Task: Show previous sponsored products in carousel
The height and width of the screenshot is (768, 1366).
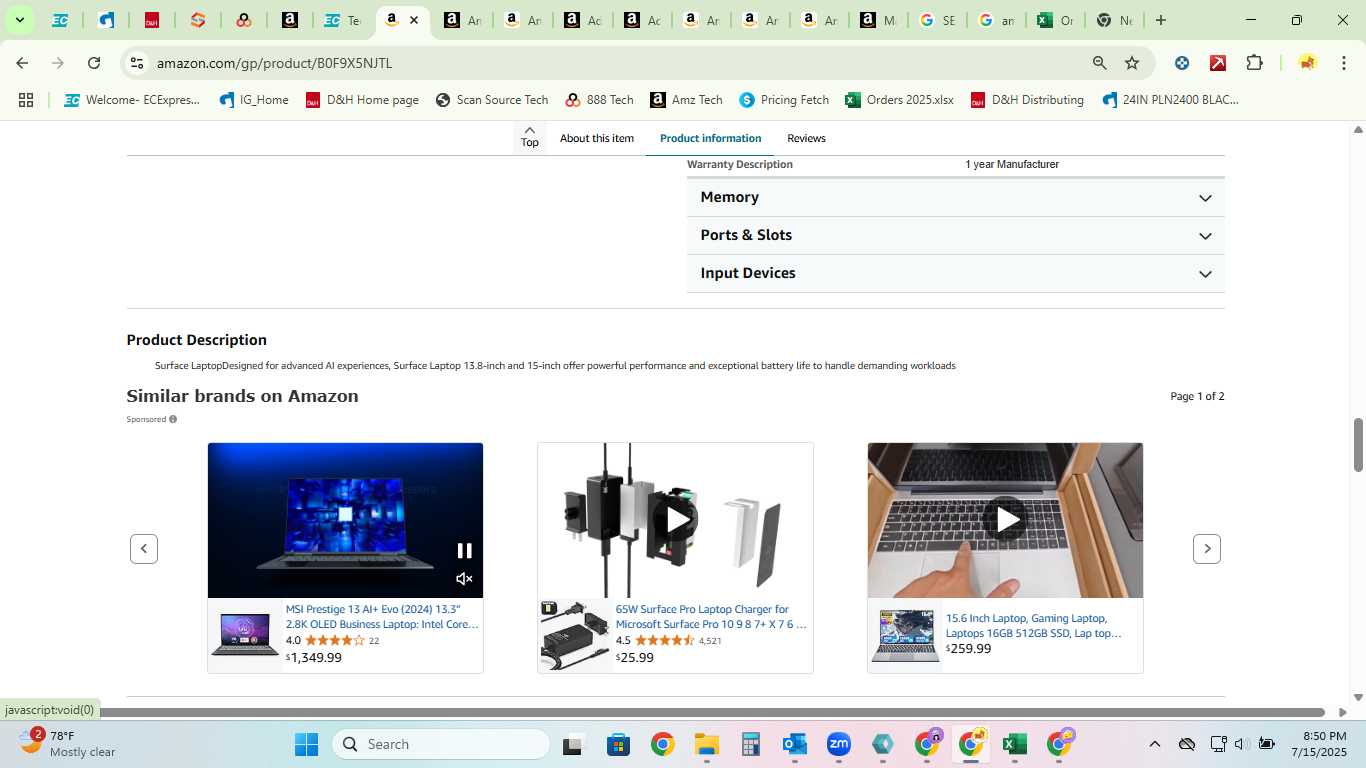Action: [x=144, y=548]
